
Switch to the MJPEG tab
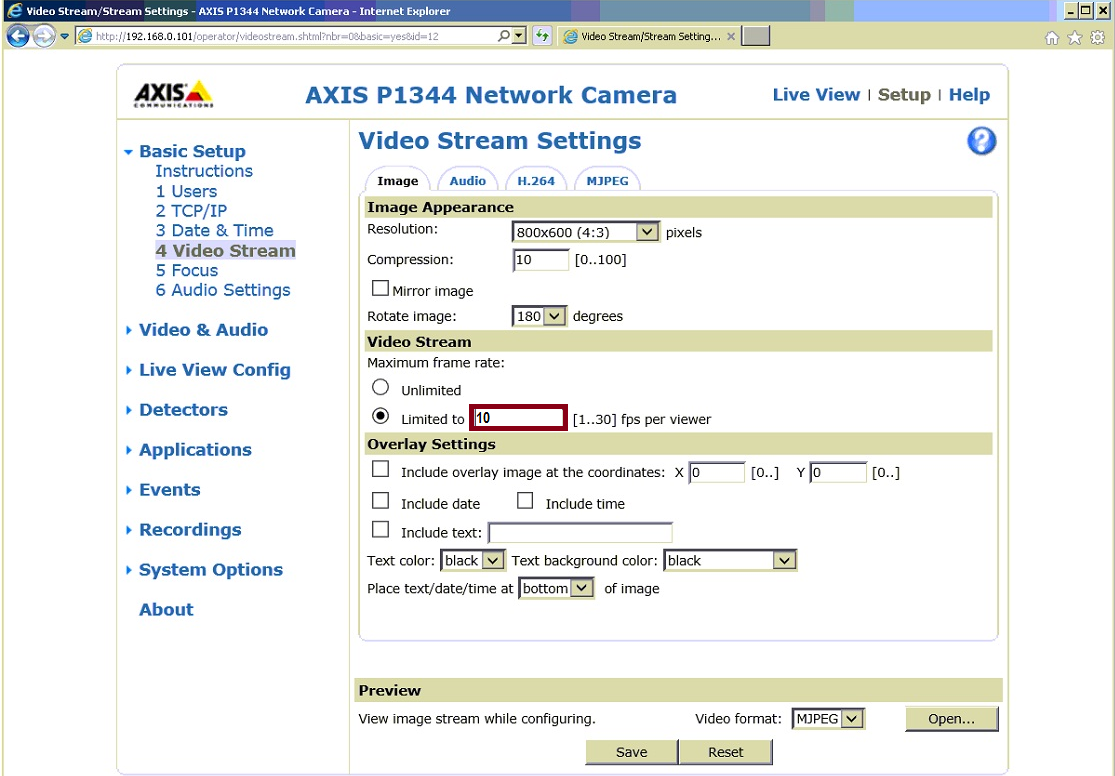tap(607, 181)
